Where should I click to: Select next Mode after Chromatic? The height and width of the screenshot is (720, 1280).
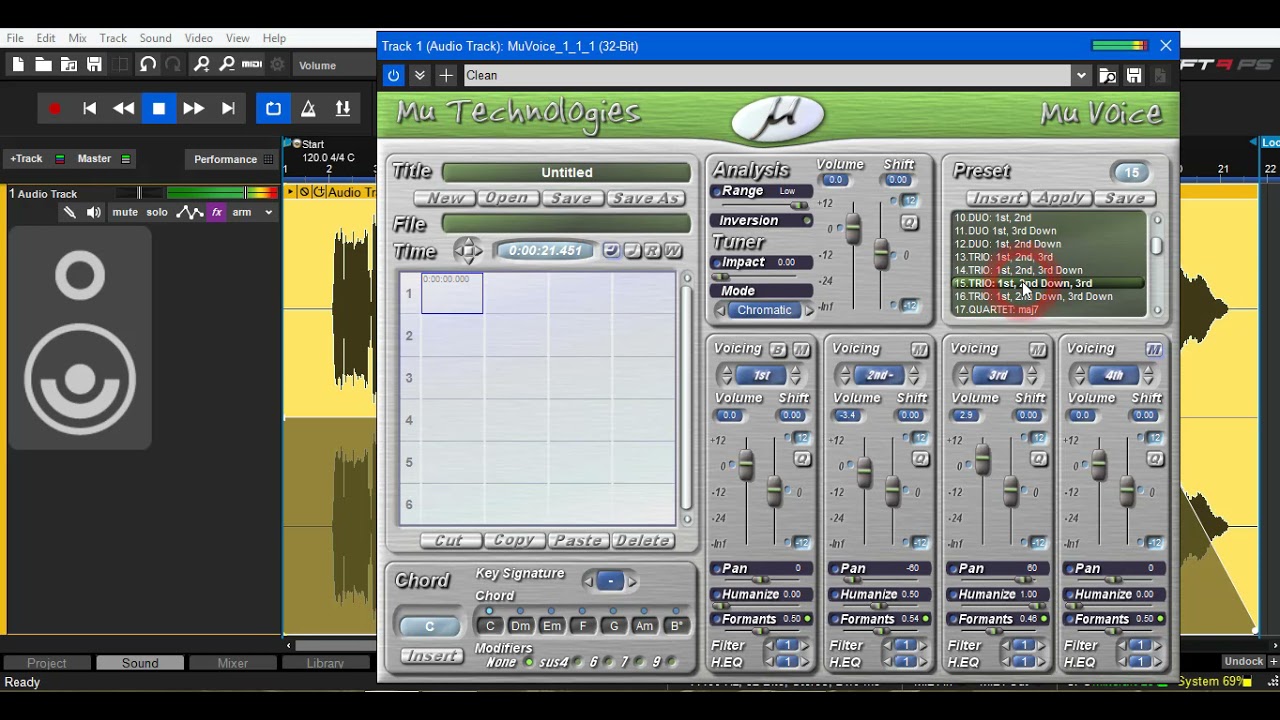pos(809,310)
